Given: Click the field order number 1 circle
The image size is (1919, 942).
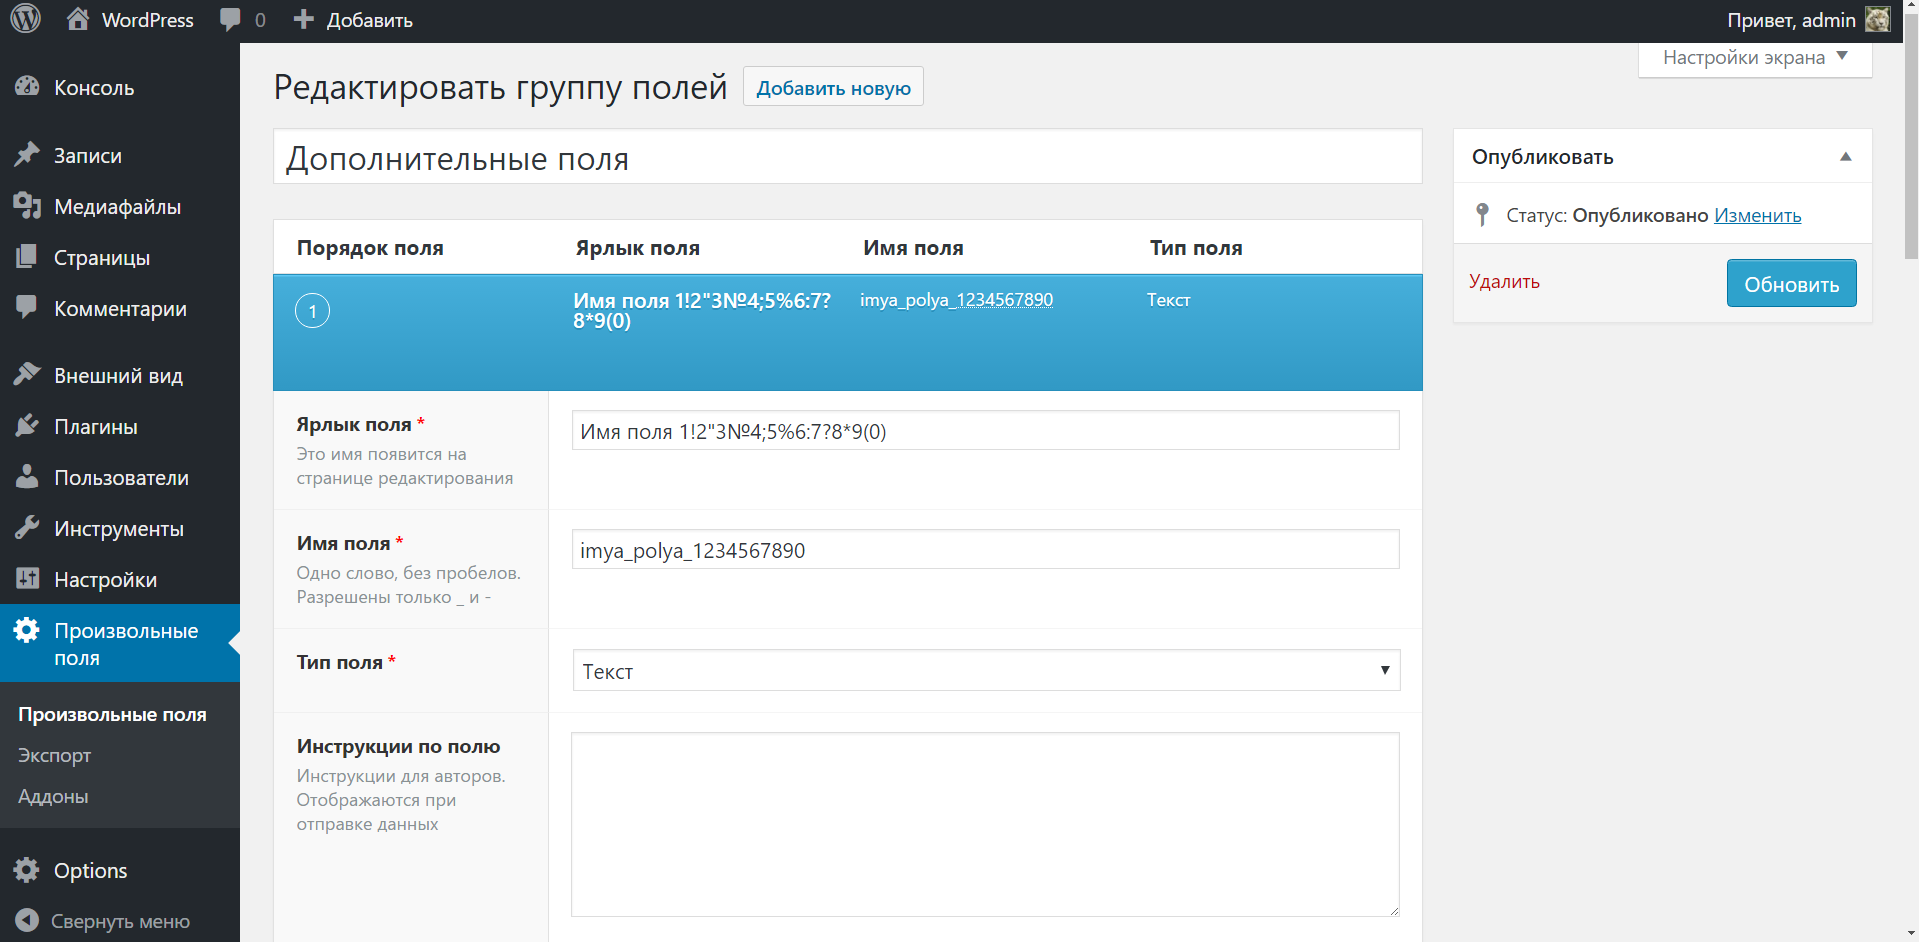Looking at the screenshot, I should tap(313, 311).
